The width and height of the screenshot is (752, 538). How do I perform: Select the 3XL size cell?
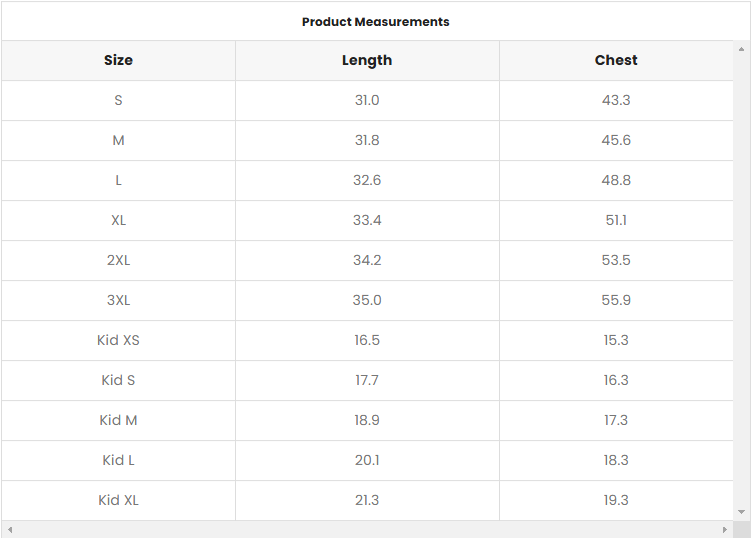tap(118, 300)
